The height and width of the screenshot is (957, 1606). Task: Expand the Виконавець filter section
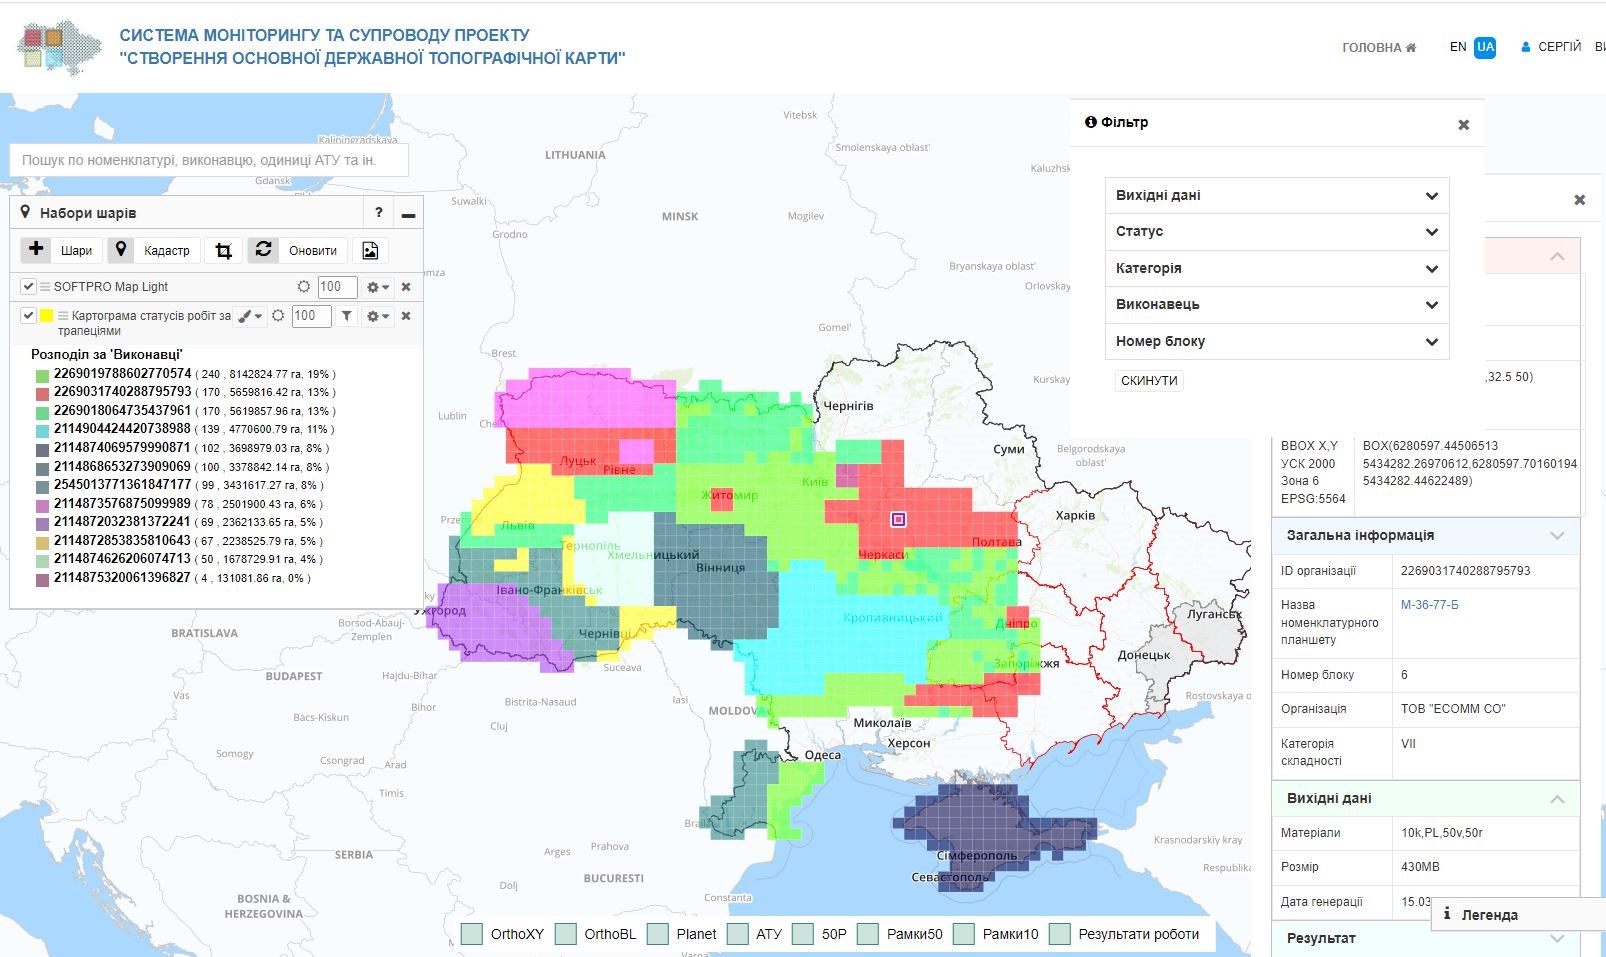click(1277, 304)
